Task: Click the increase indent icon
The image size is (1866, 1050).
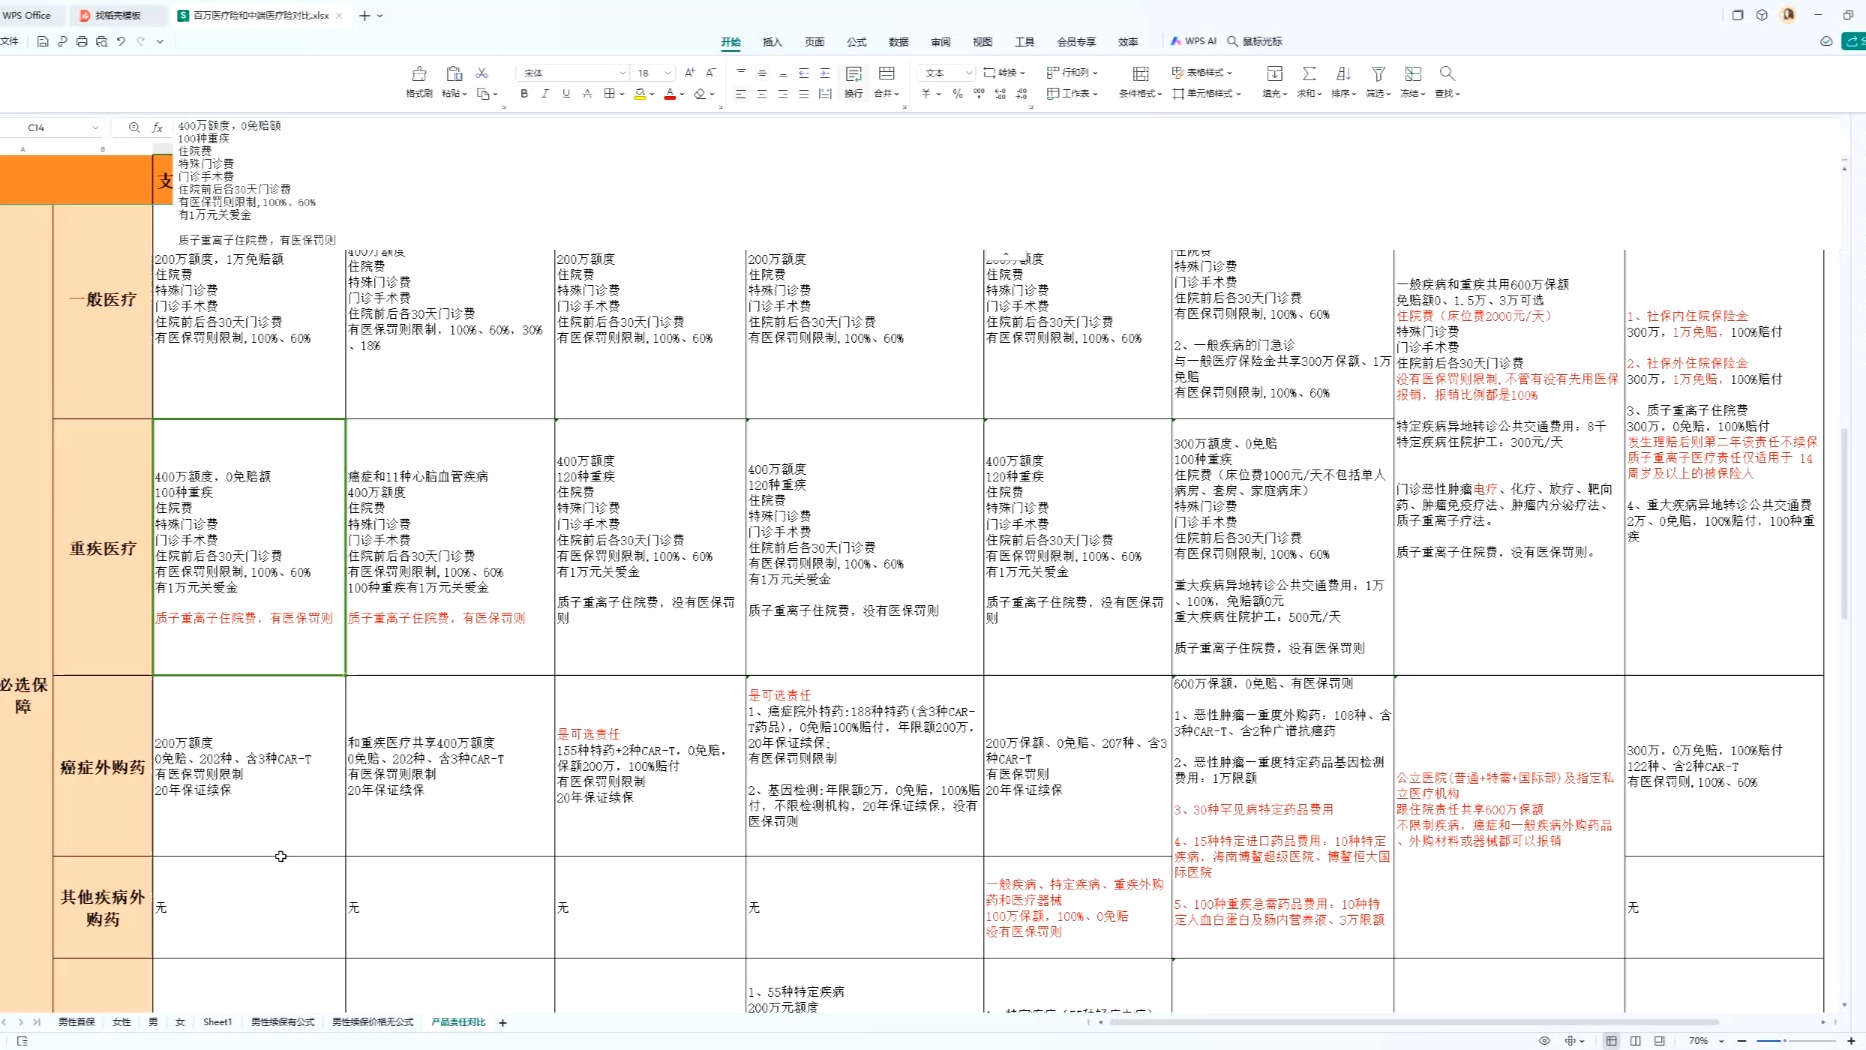Action: pos(825,73)
